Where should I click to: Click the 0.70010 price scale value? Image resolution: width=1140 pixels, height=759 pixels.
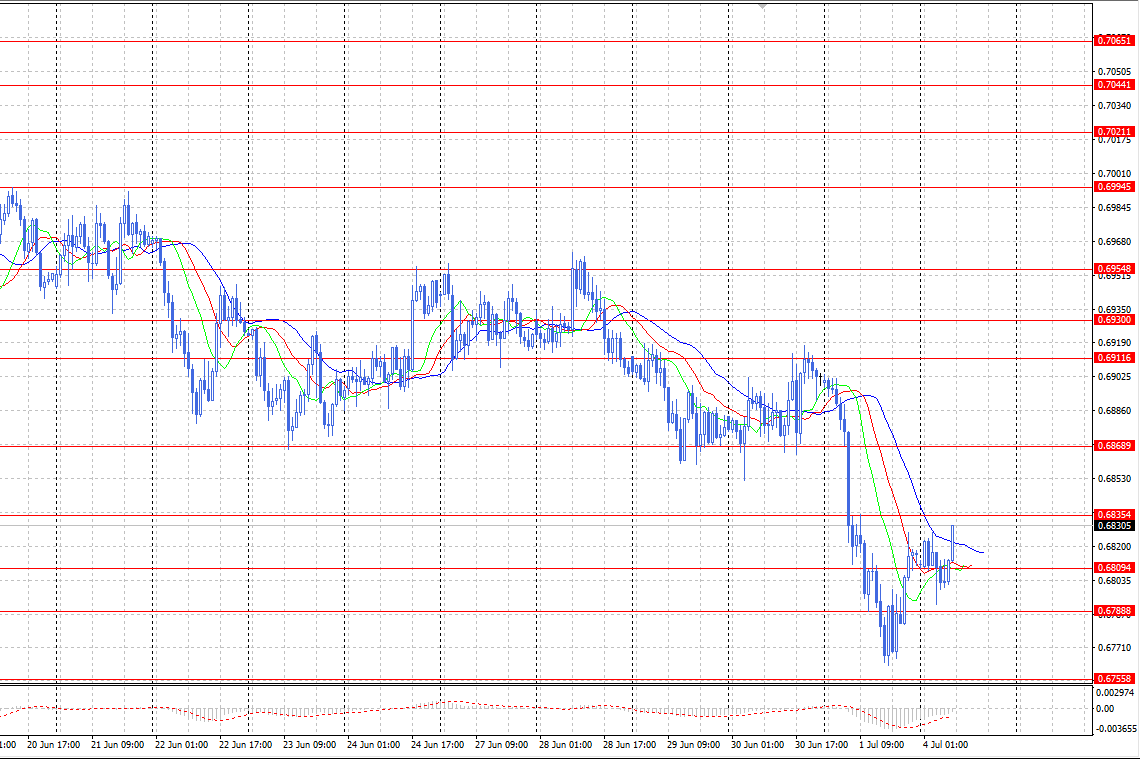pyautogui.click(x=1115, y=174)
